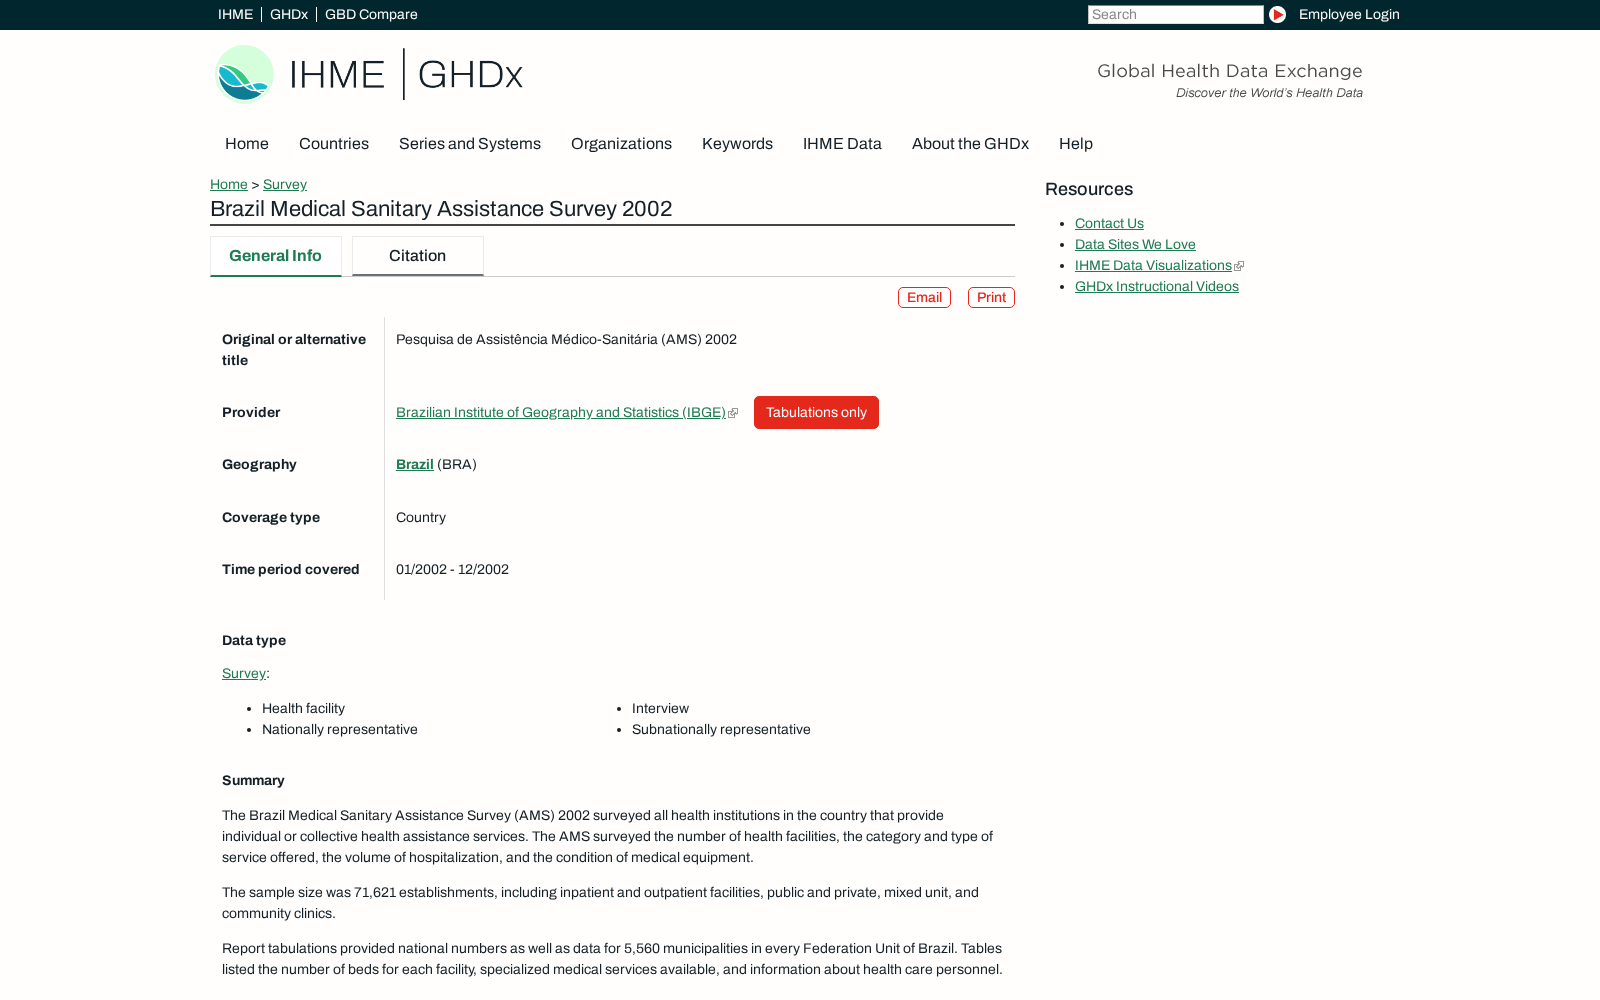Go to Home in the main menu
This screenshot has width=1600, height=1000.
[247, 144]
